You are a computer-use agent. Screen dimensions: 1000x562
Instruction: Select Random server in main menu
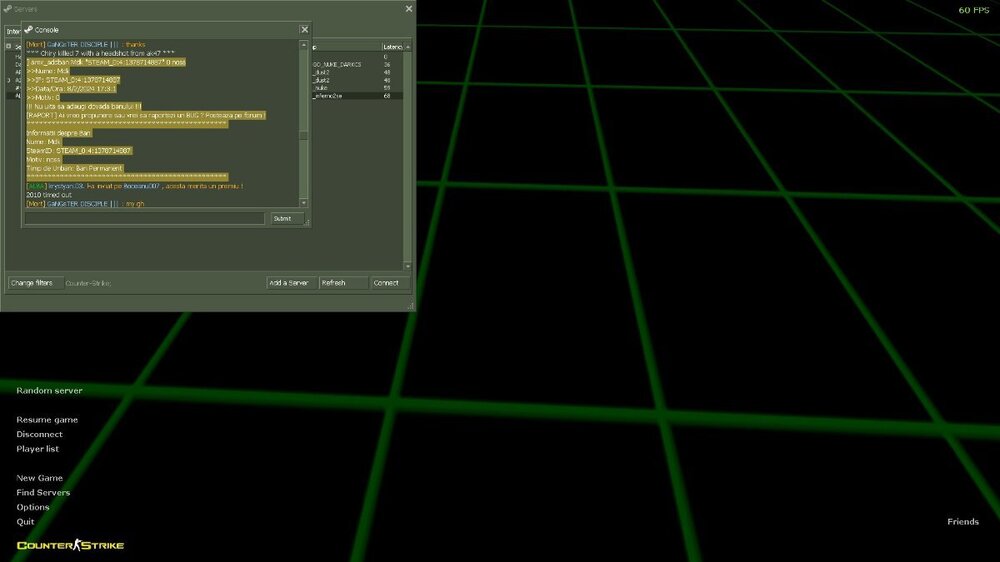(x=49, y=390)
